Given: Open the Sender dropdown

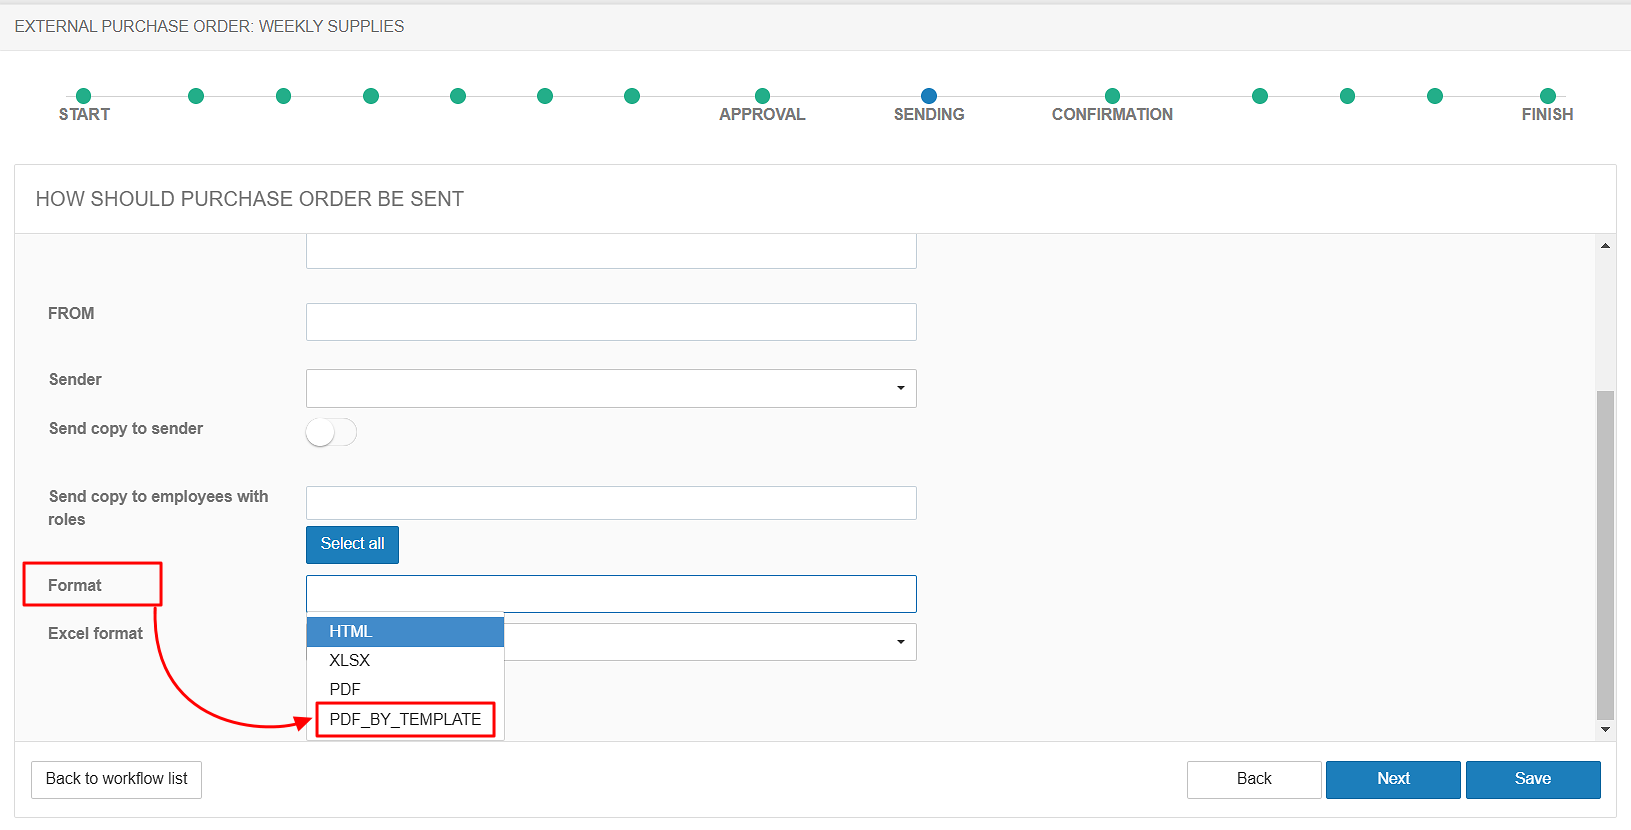Looking at the screenshot, I should pyautogui.click(x=610, y=388).
